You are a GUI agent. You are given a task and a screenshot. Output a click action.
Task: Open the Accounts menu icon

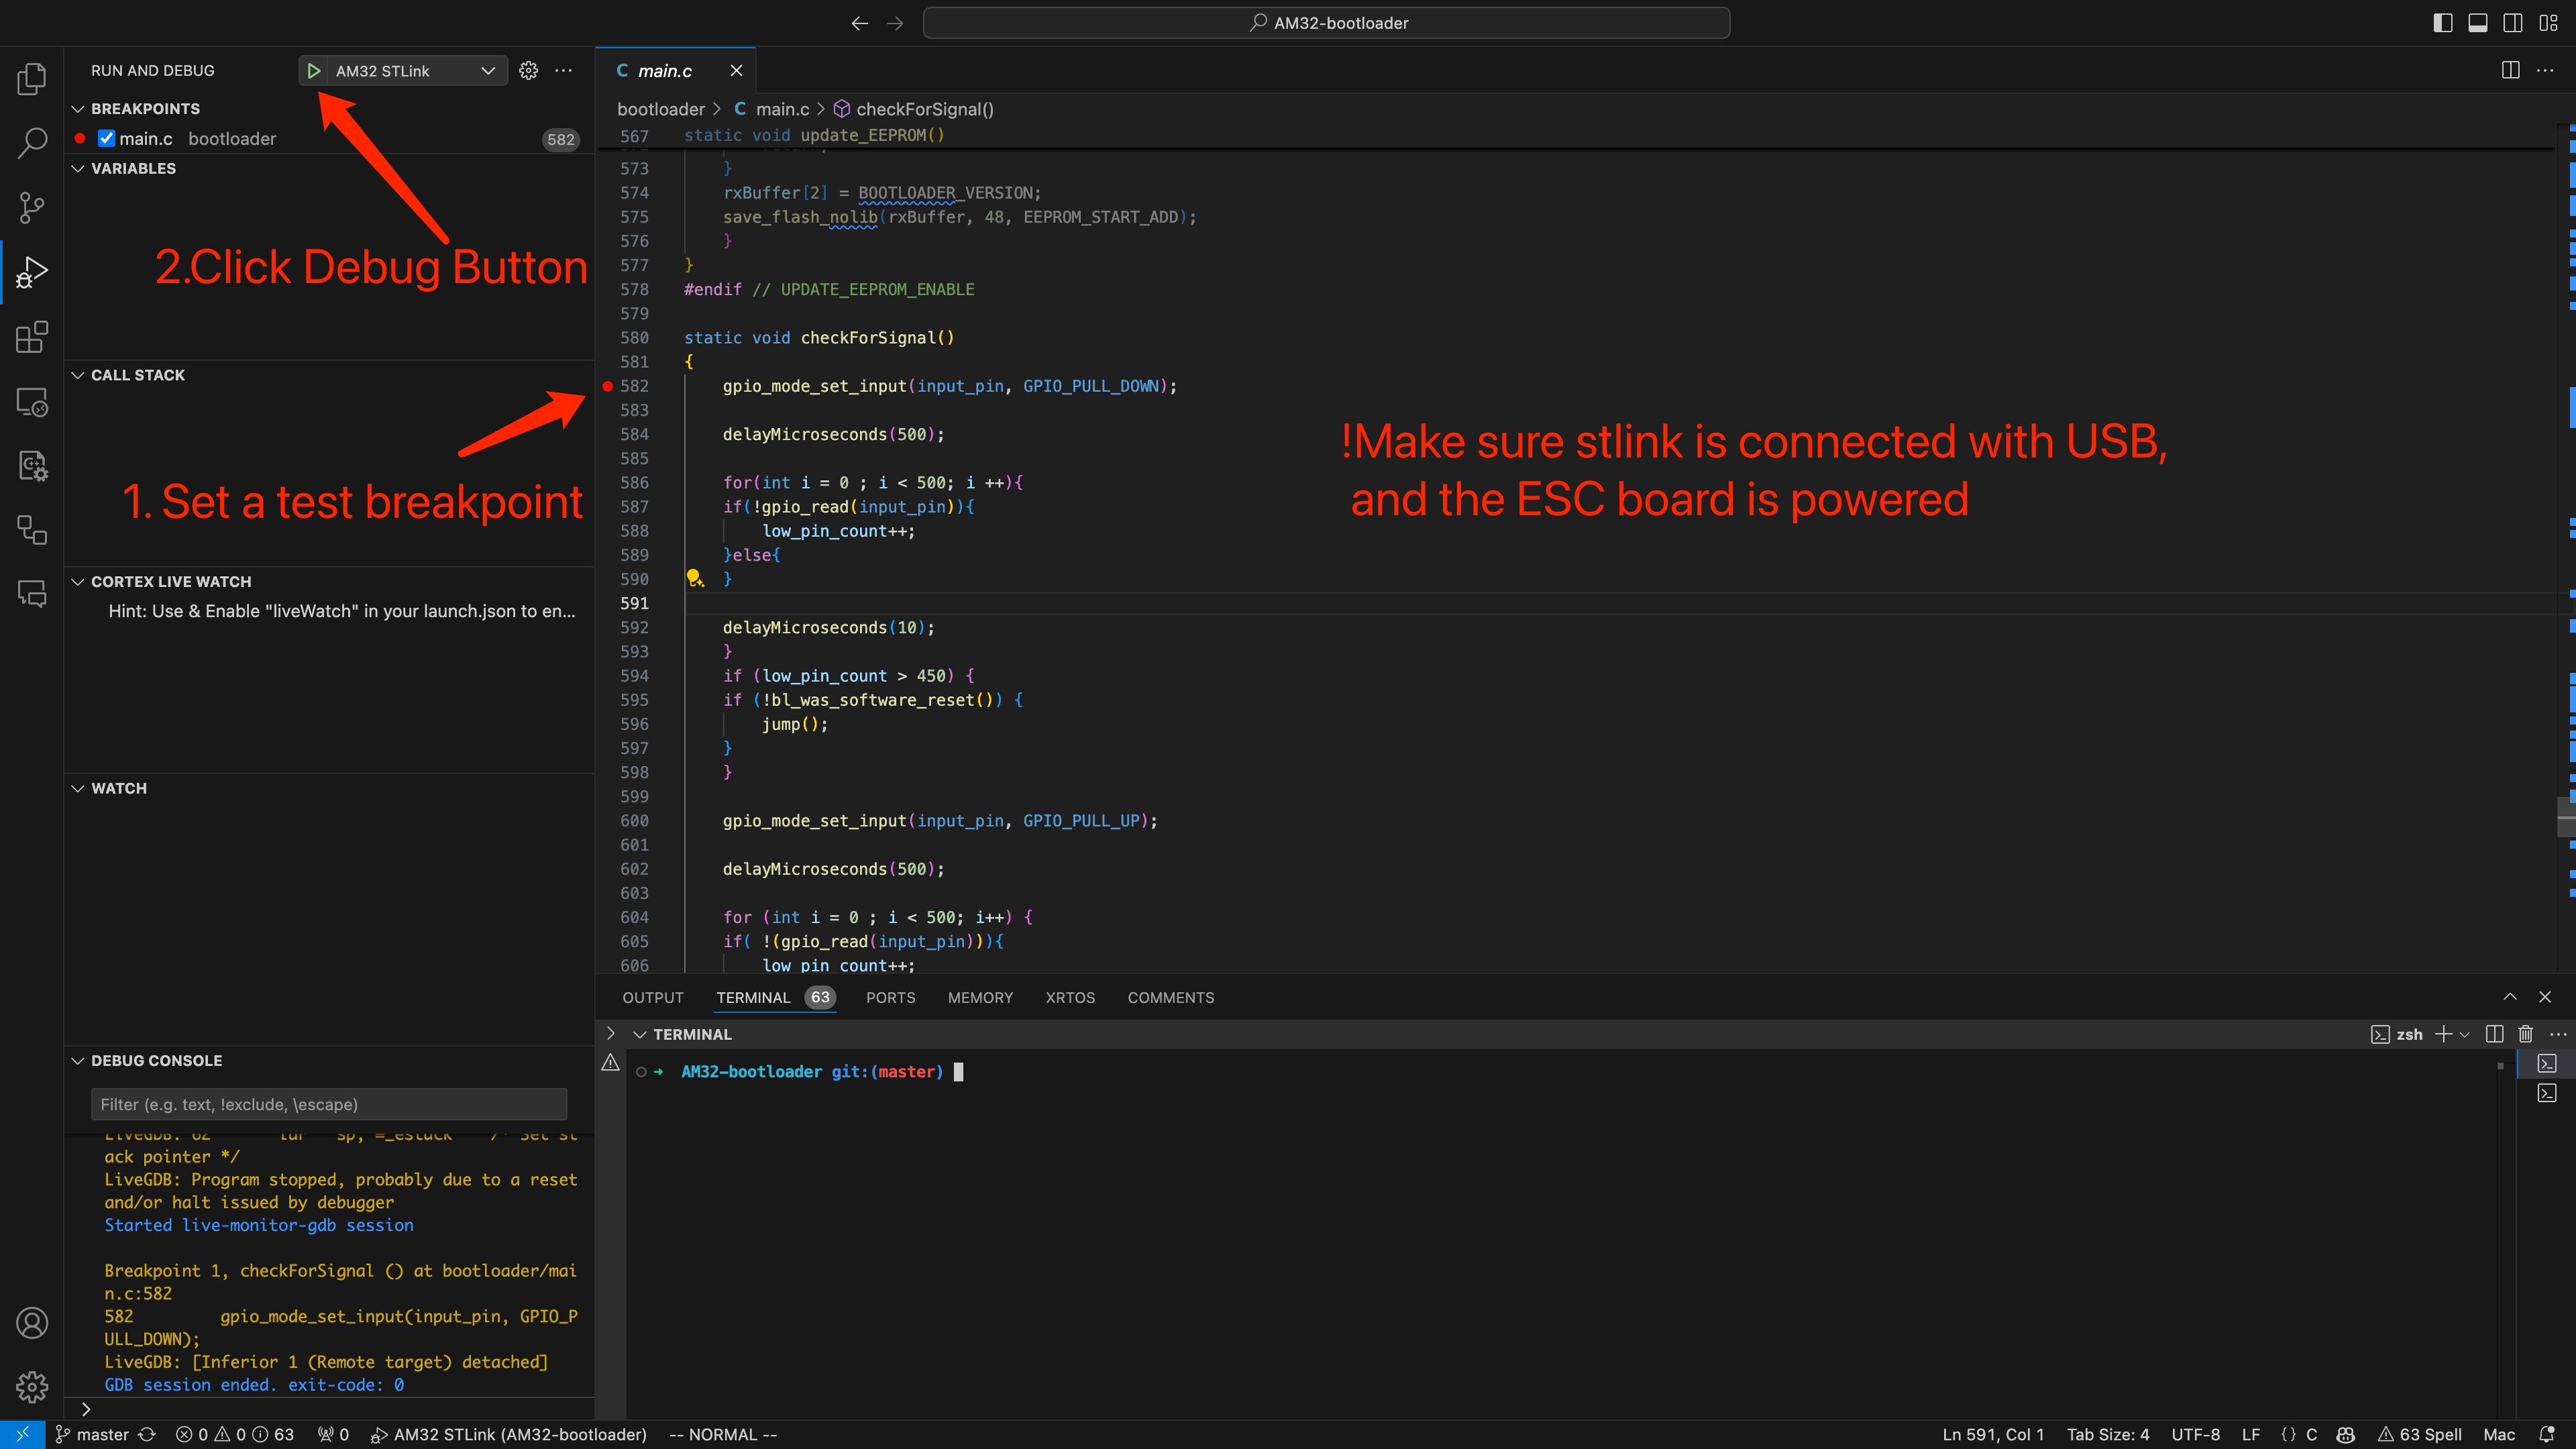(x=32, y=1323)
